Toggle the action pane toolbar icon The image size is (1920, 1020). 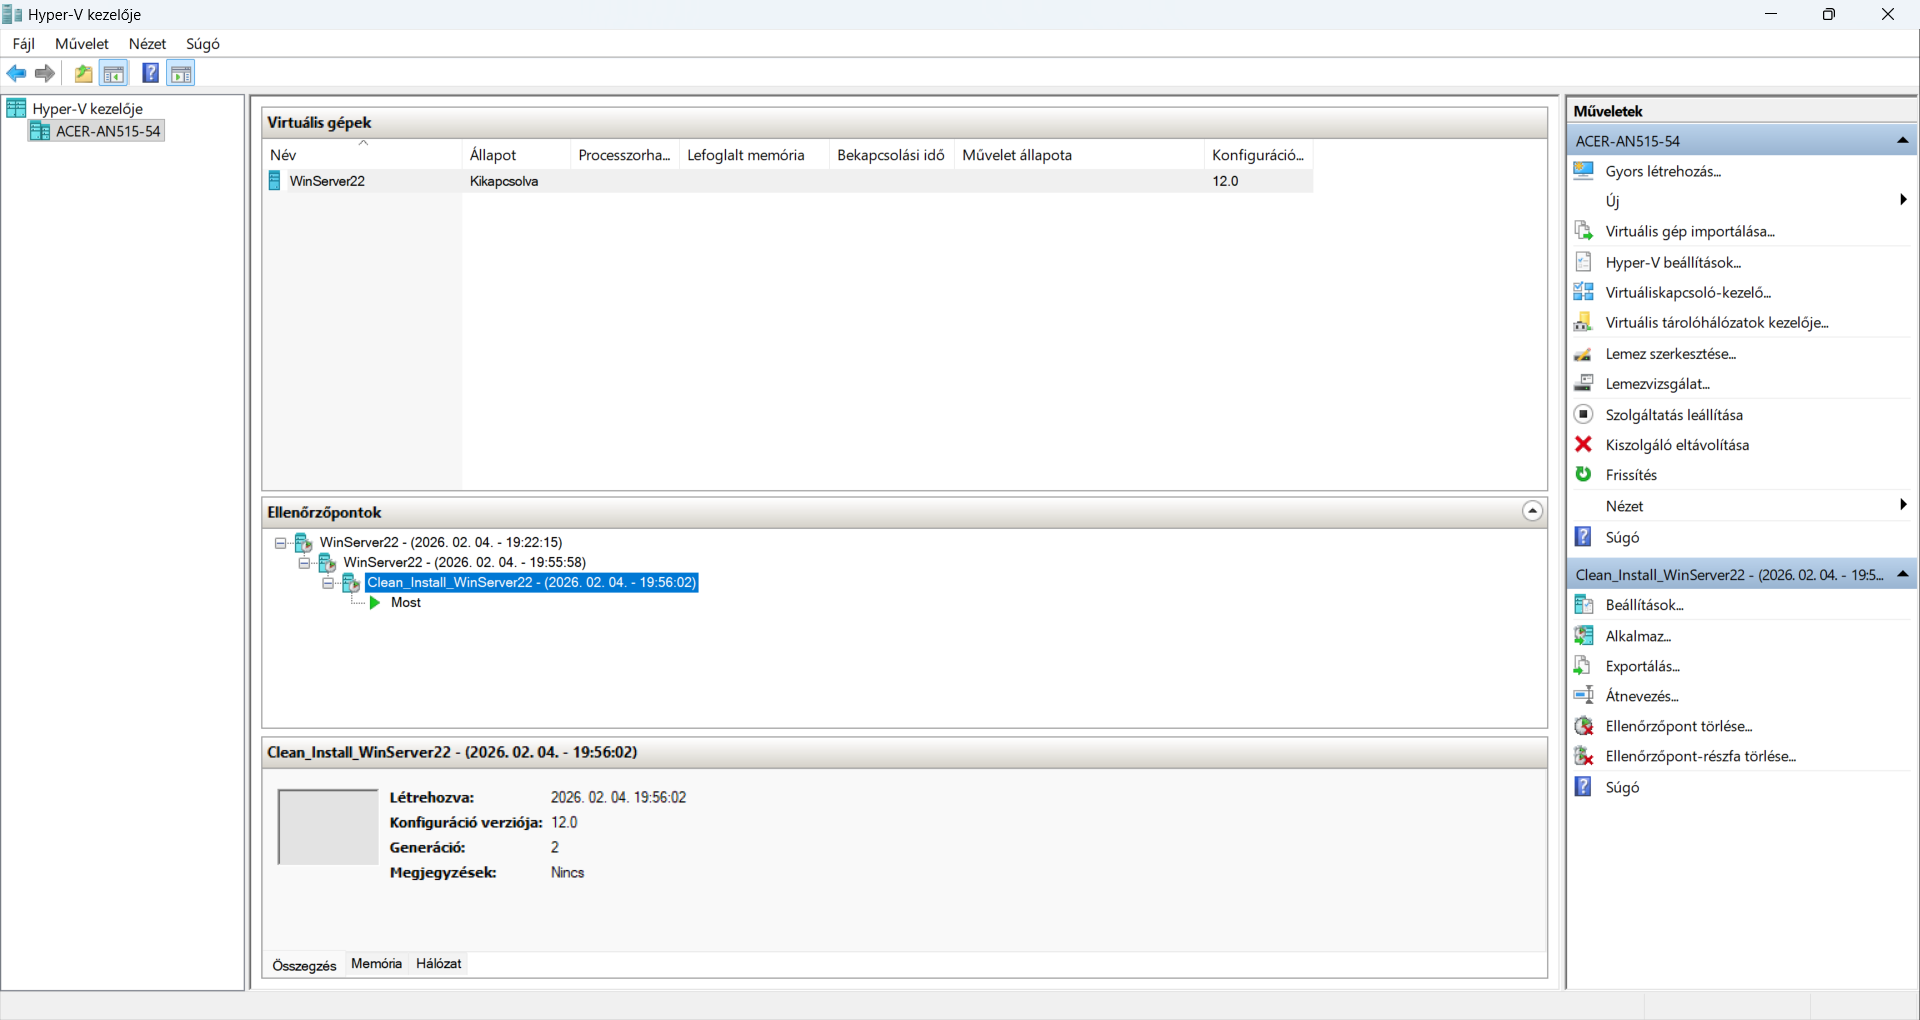coord(181,73)
